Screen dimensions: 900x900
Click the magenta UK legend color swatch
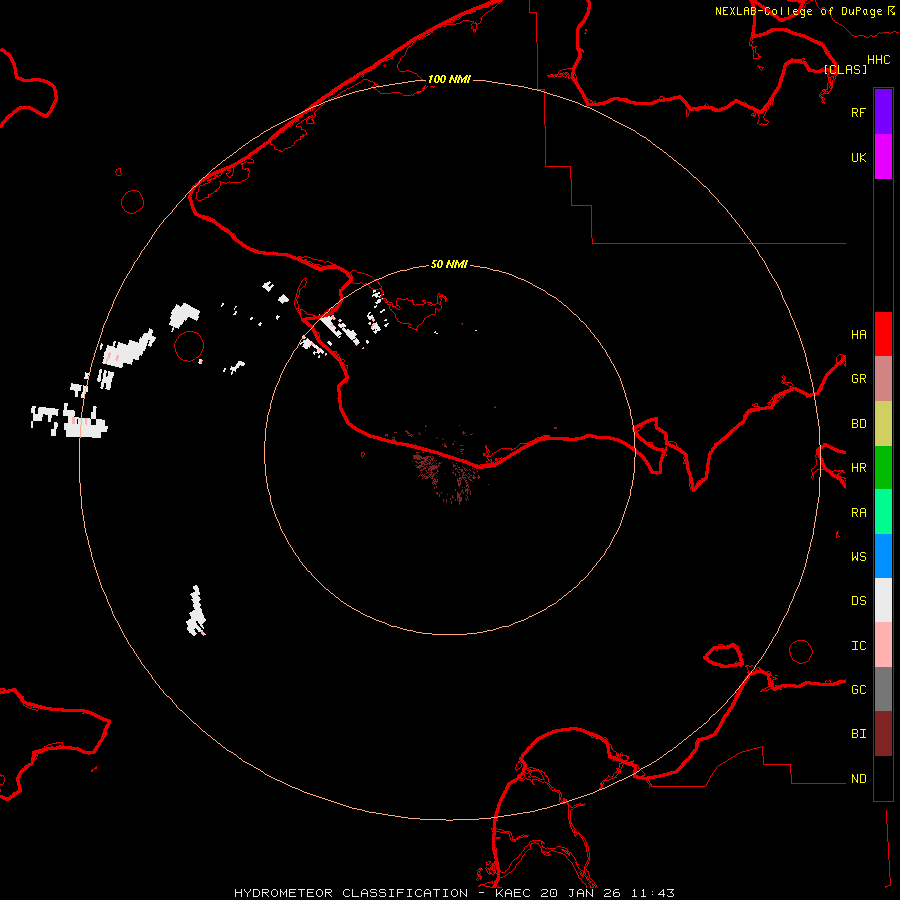point(883,157)
